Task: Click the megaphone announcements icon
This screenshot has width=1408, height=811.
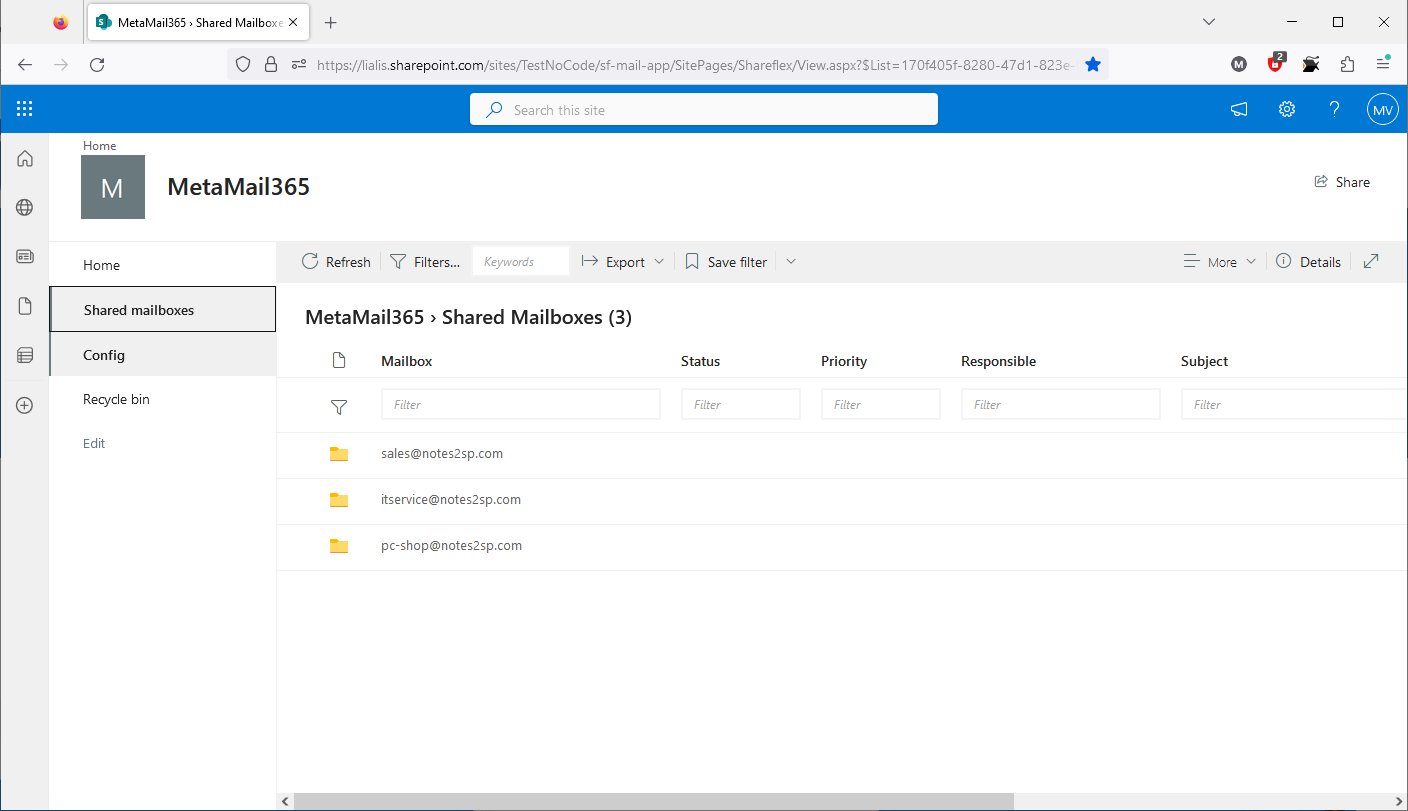Action: pos(1239,110)
